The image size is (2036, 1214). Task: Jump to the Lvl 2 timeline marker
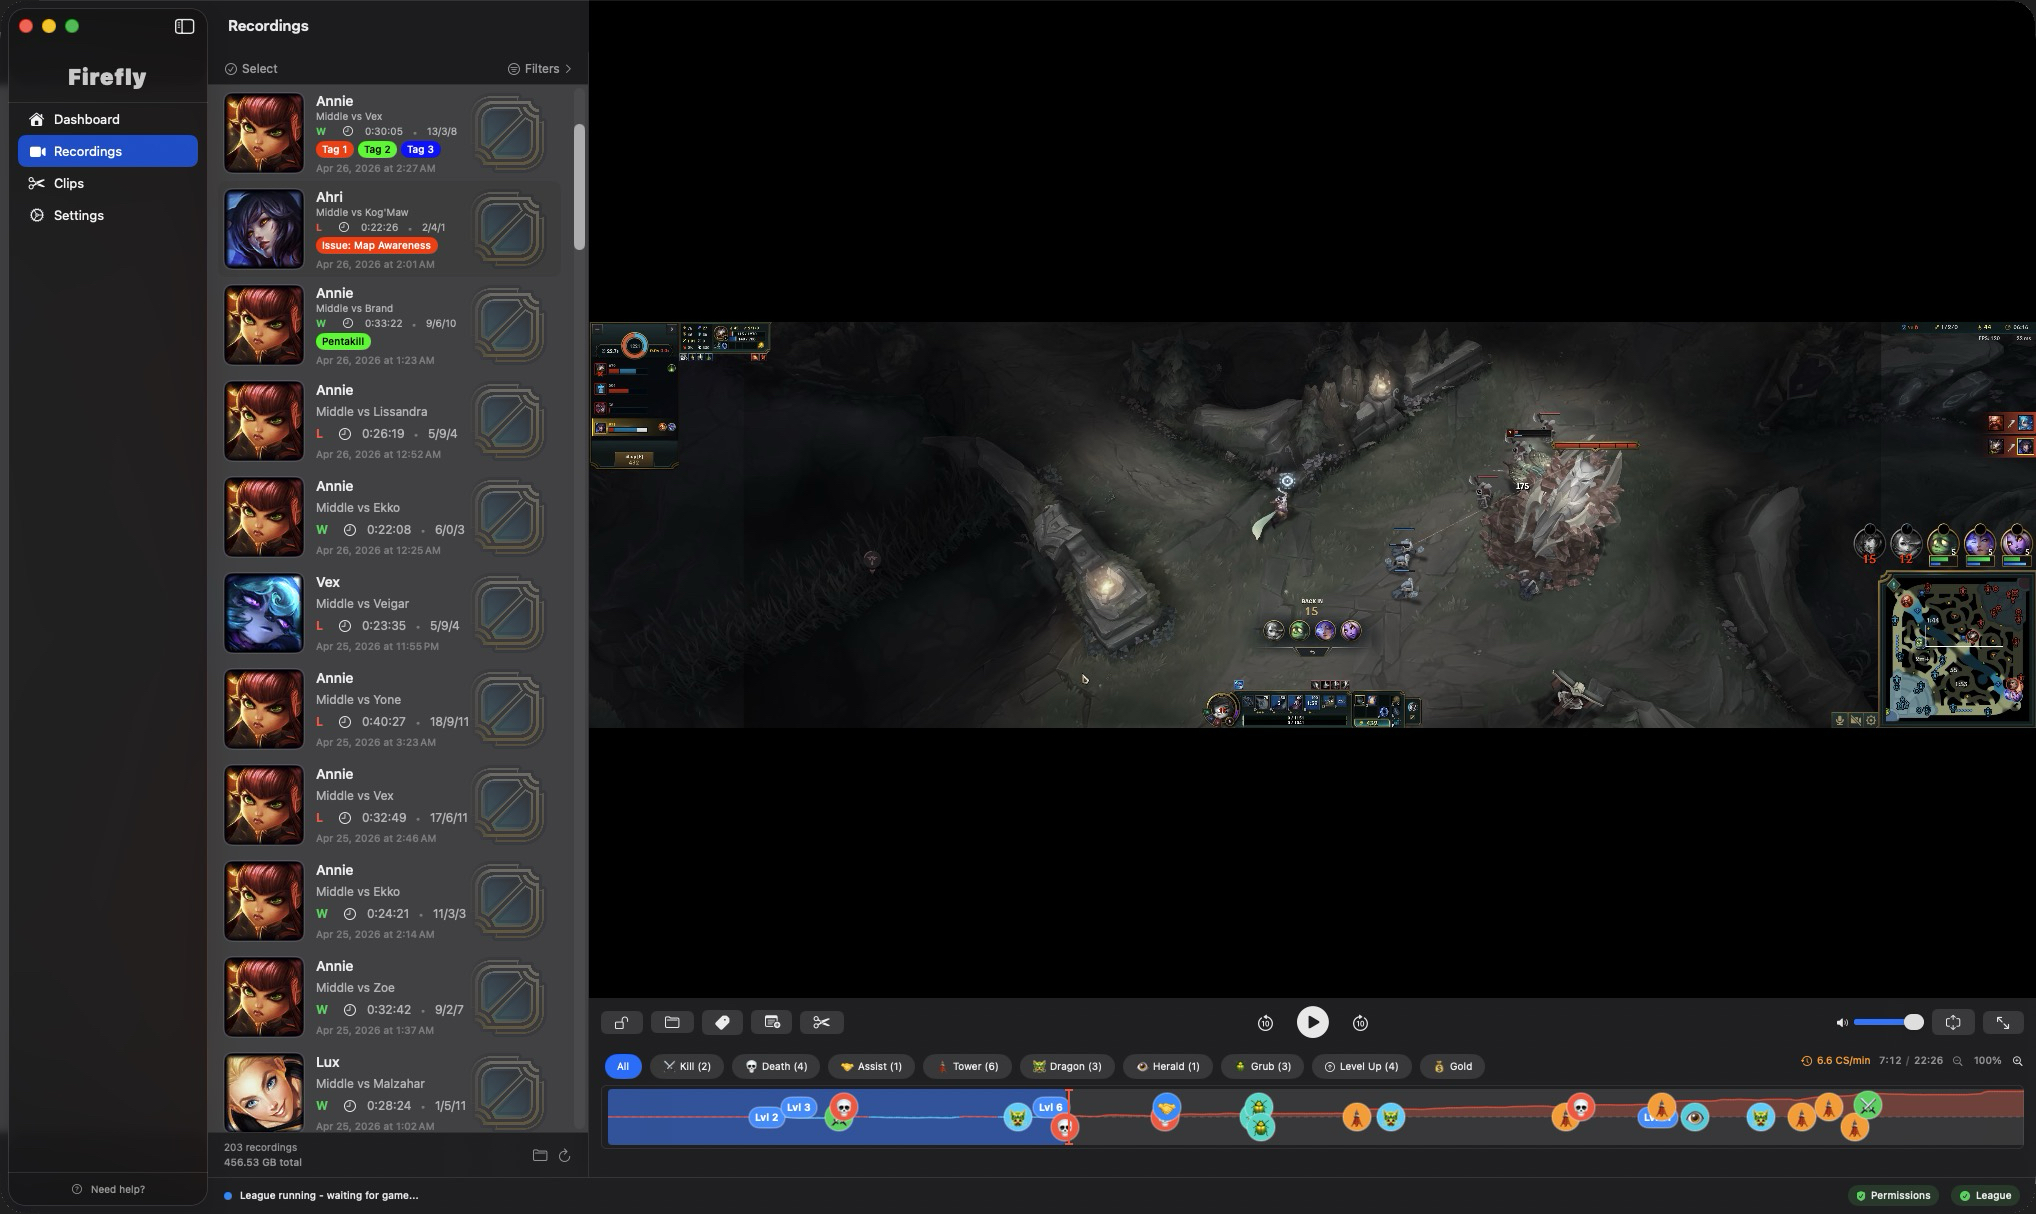point(766,1117)
